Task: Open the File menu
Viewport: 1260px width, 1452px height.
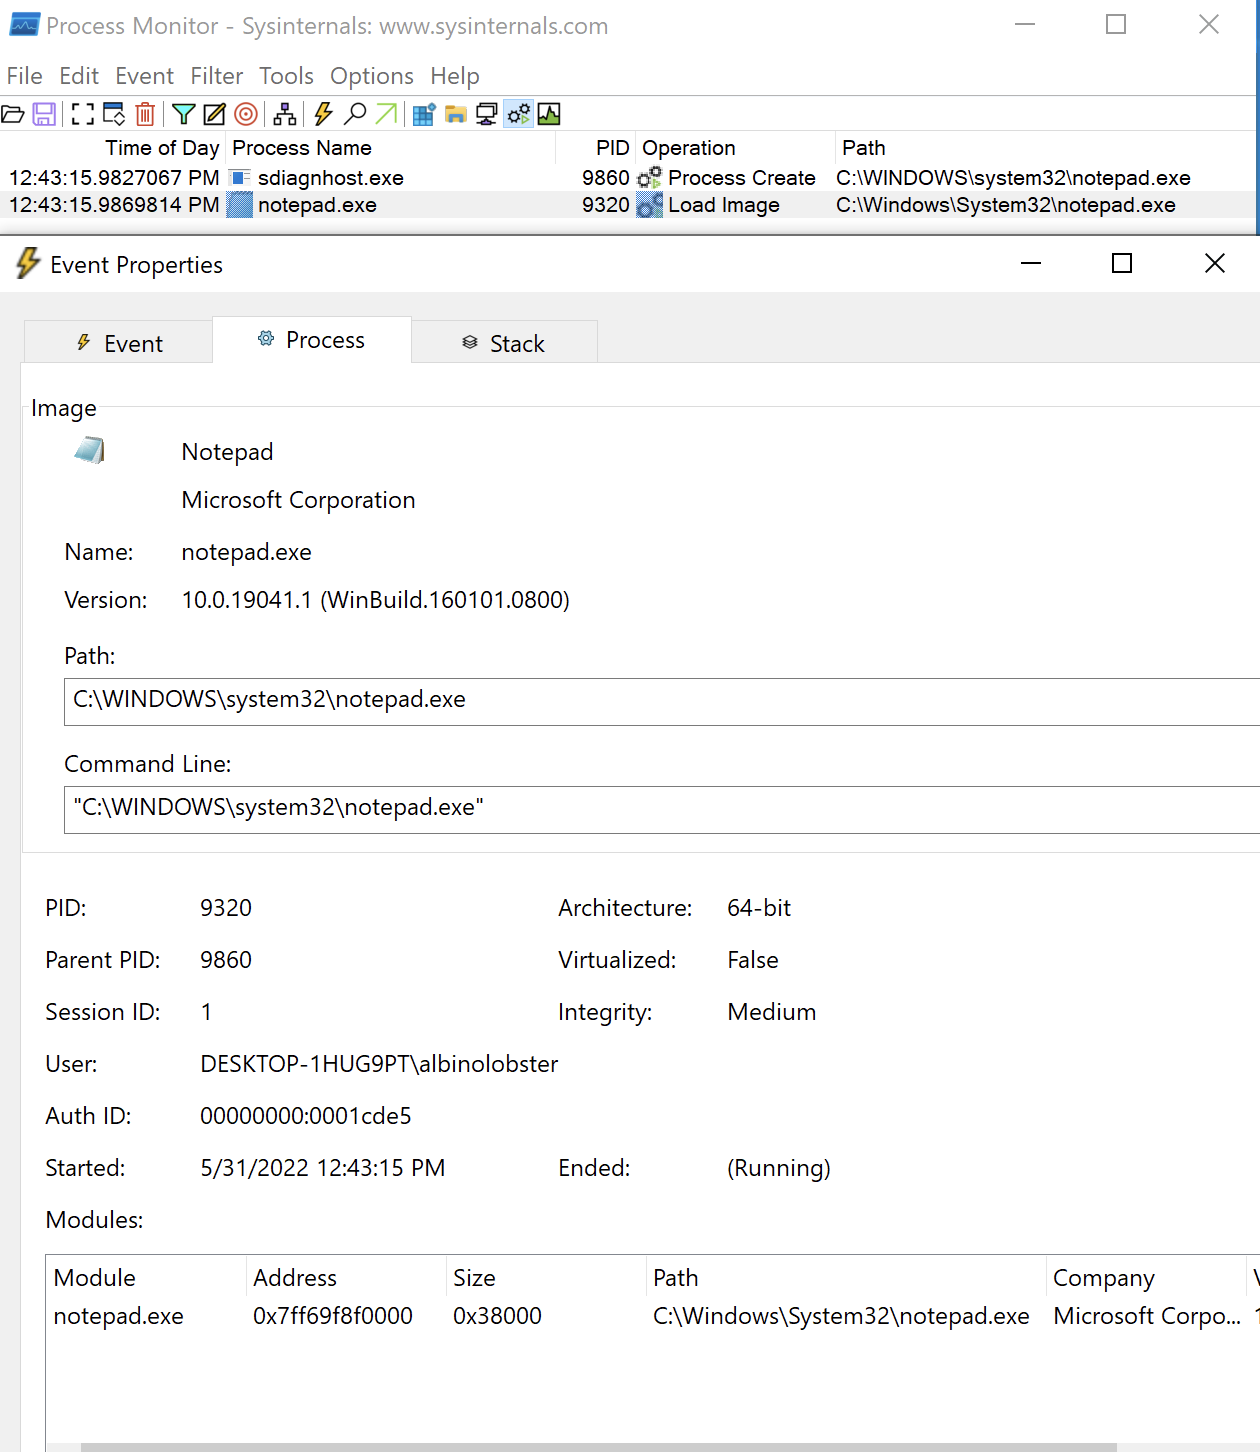Action: click(25, 76)
